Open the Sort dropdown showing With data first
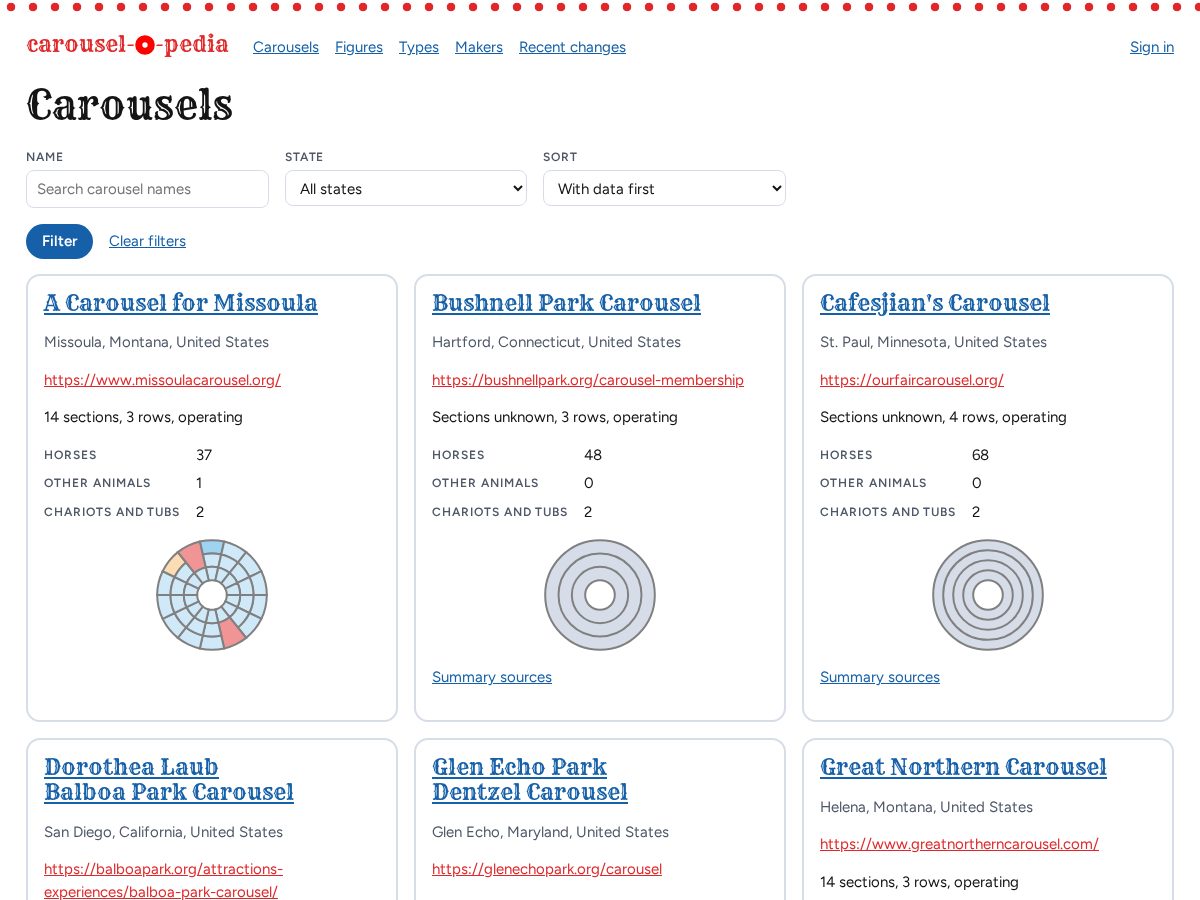 [664, 188]
